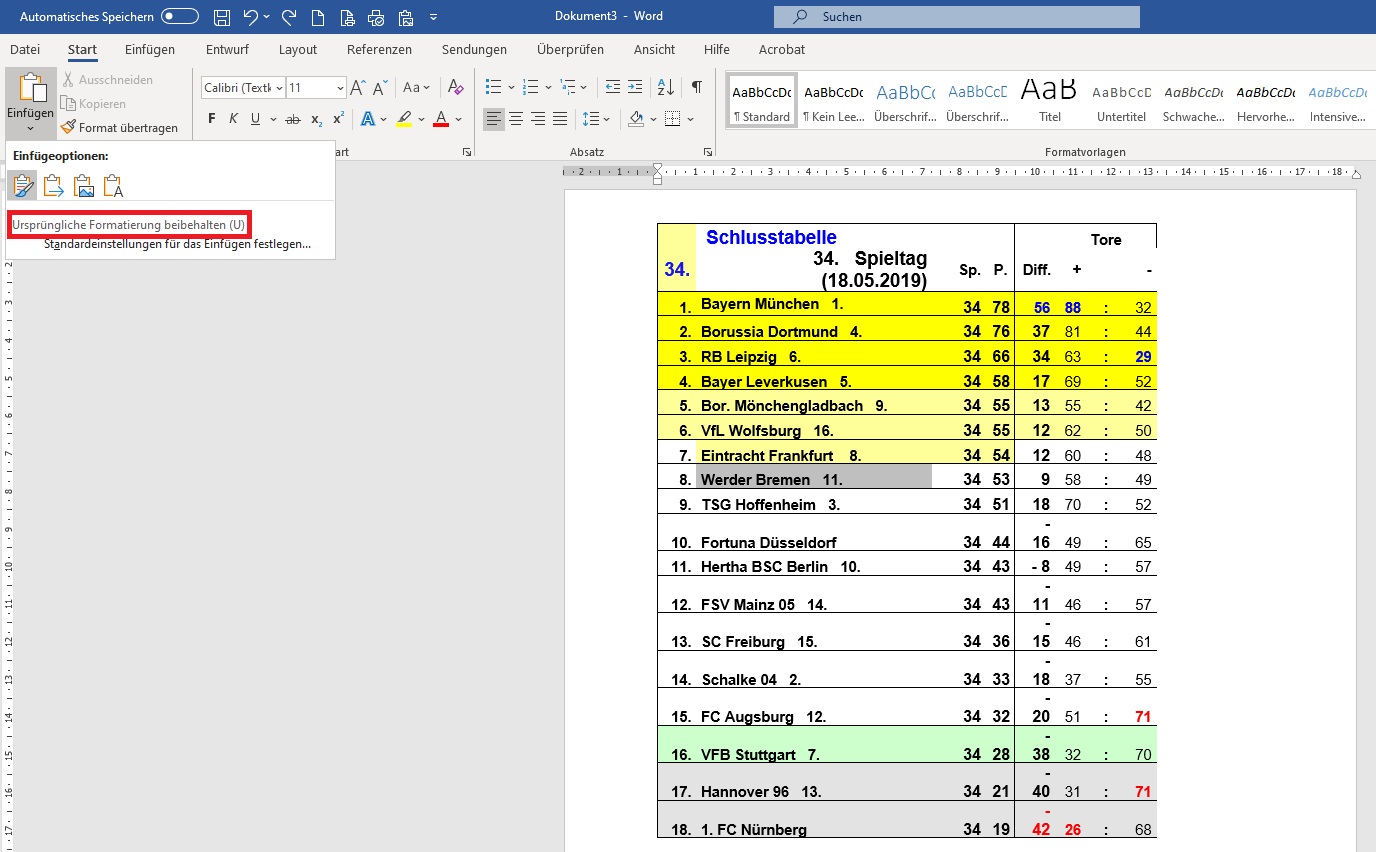The width and height of the screenshot is (1376, 852).
Task: Save the document with the floppy disk icon
Action: (222, 17)
